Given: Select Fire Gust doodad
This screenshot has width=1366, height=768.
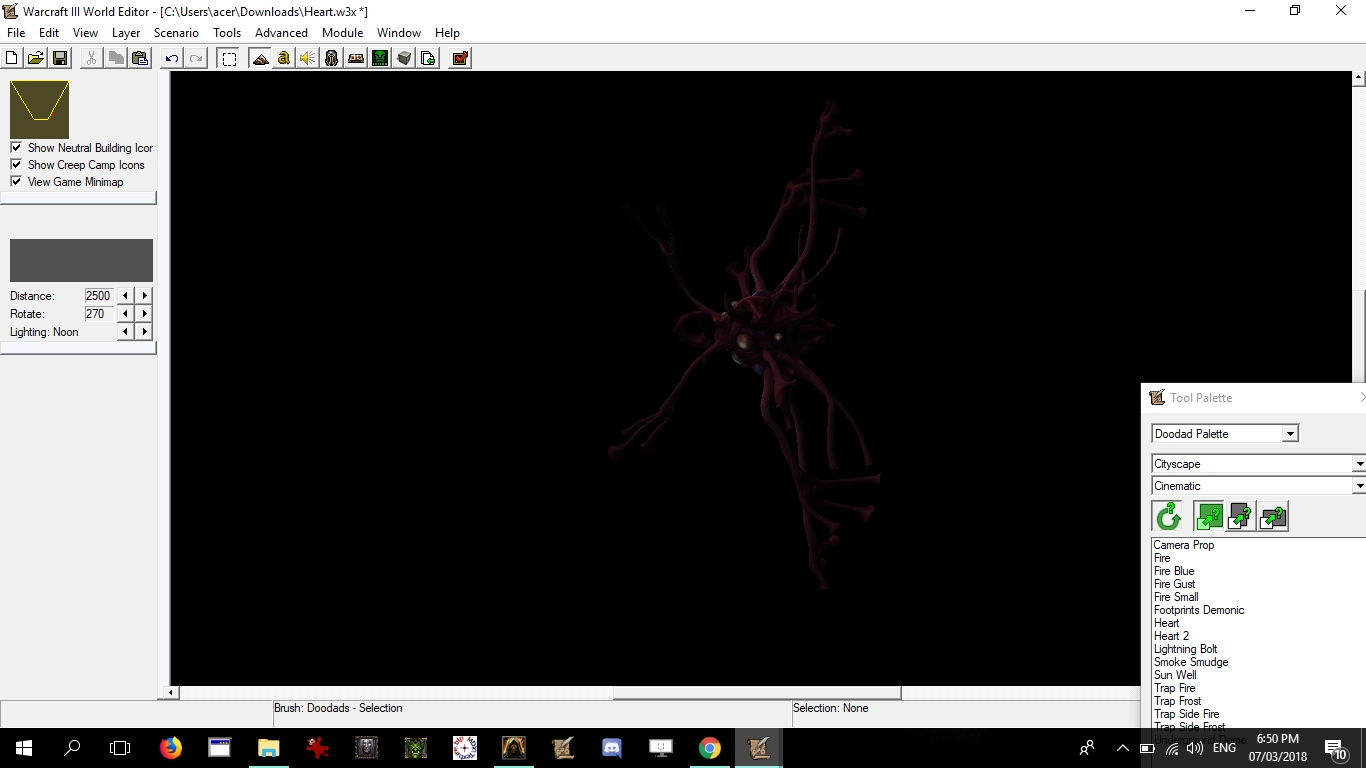Looking at the screenshot, I should (x=1174, y=584).
